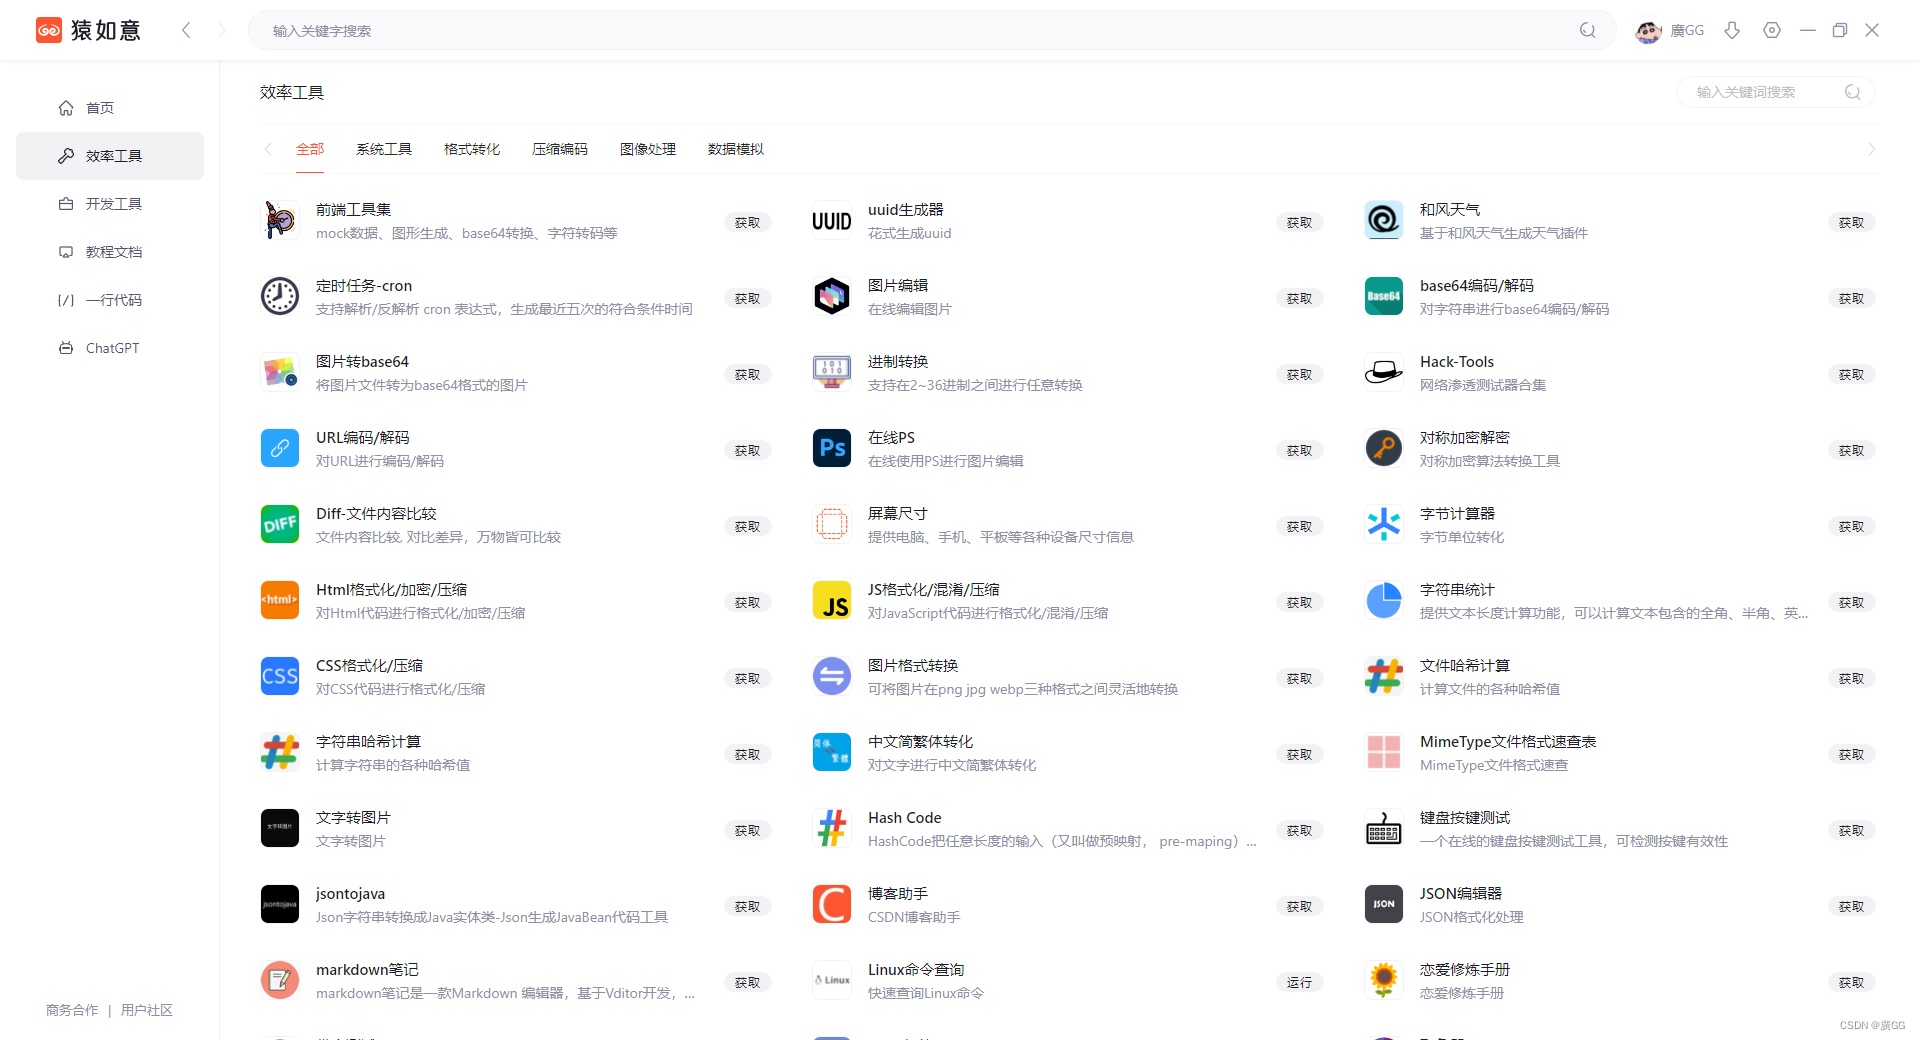This screenshot has height=1040, width=1920.
Task: Open the 字节计算器 icon
Action: tap(1384, 525)
